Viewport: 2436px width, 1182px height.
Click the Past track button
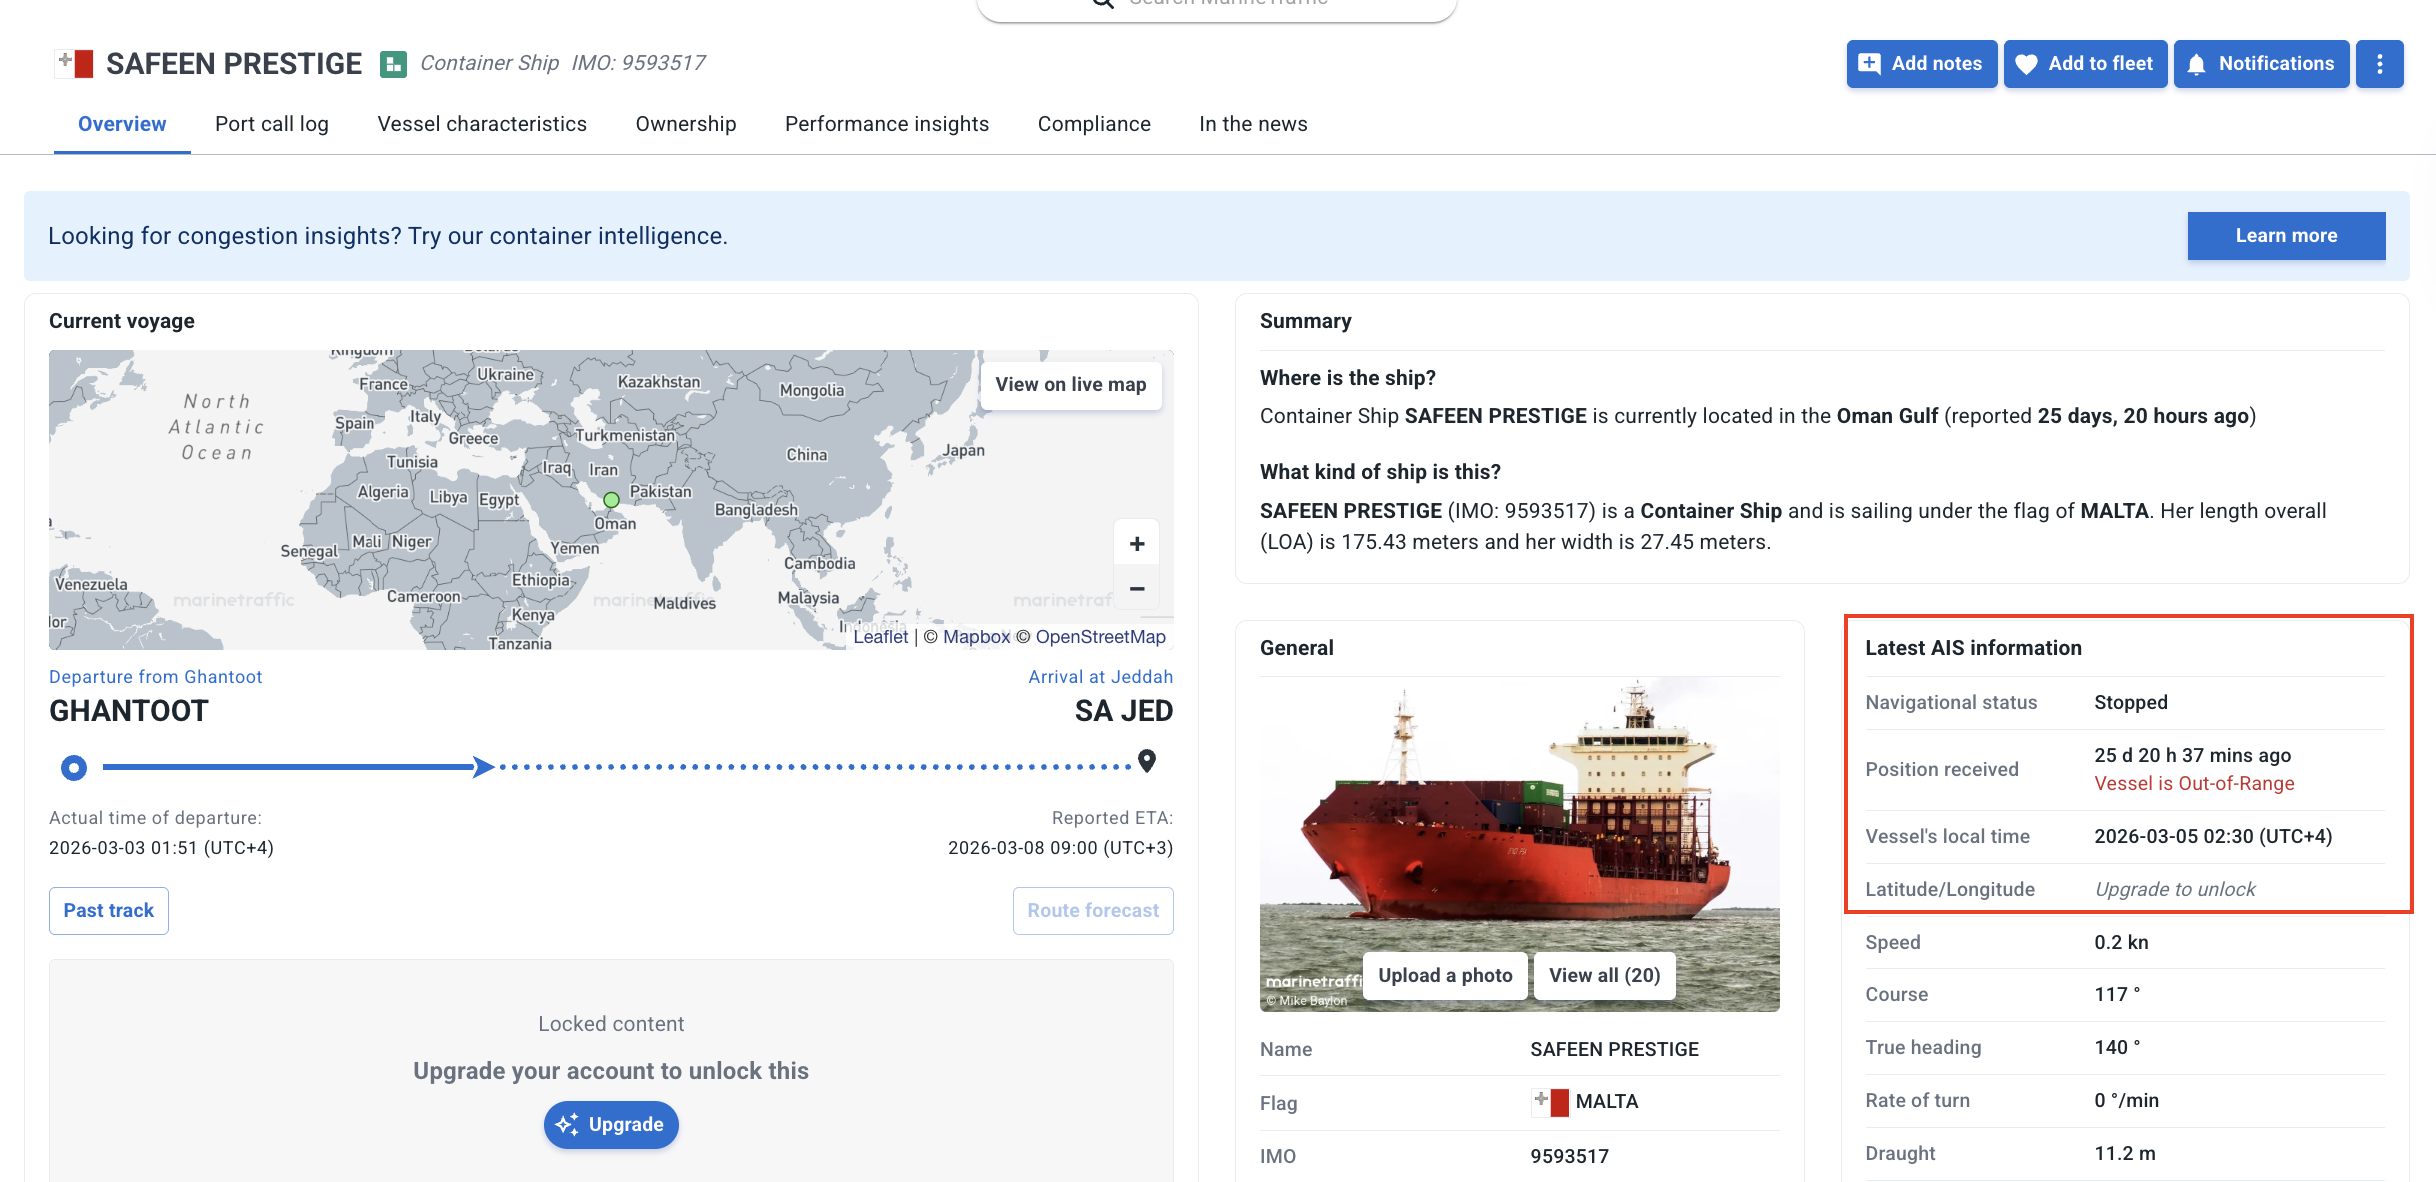pyautogui.click(x=108, y=911)
